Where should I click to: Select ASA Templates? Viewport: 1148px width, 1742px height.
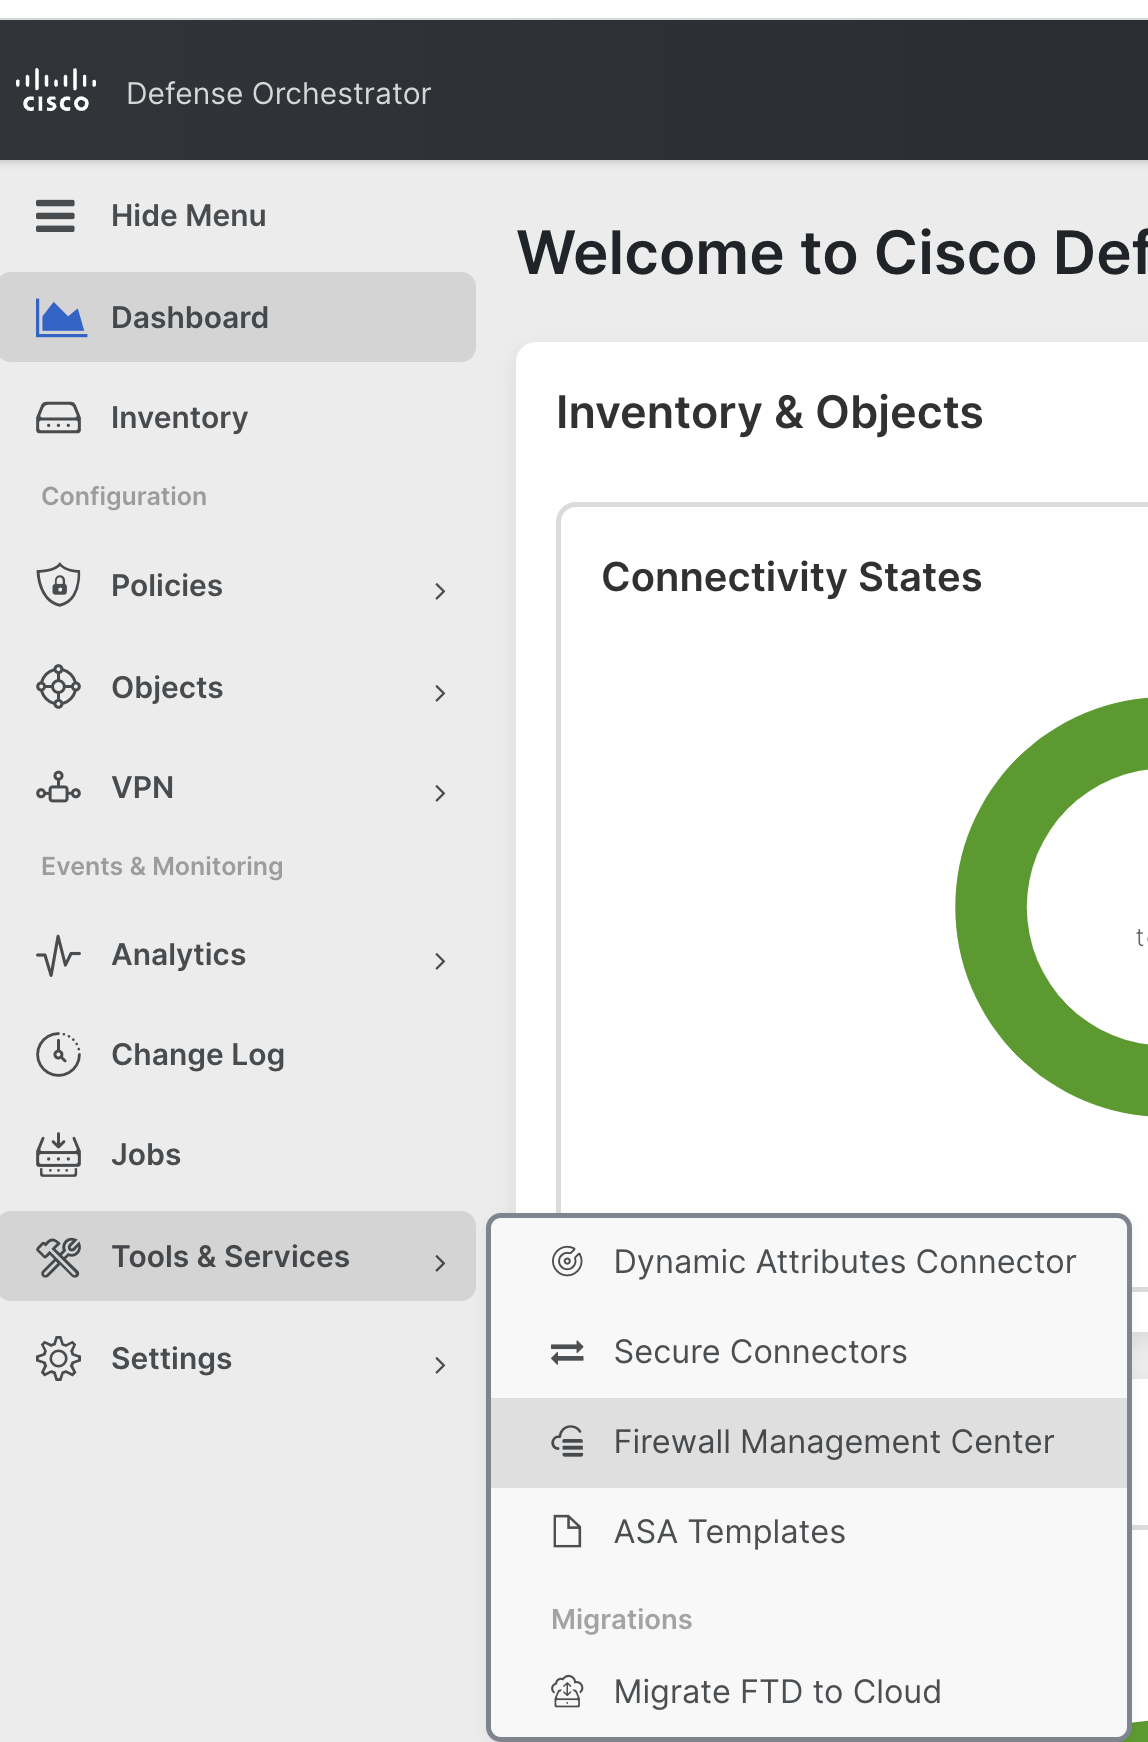click(x=809, y=1532)
